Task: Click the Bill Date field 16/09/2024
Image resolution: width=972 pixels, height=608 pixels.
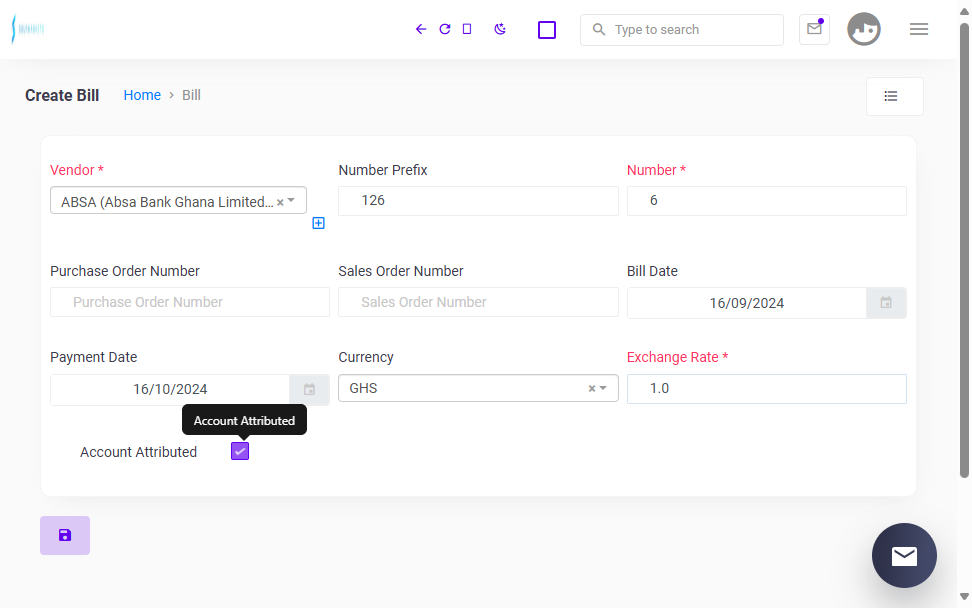Action: click(x=746, y=303)
